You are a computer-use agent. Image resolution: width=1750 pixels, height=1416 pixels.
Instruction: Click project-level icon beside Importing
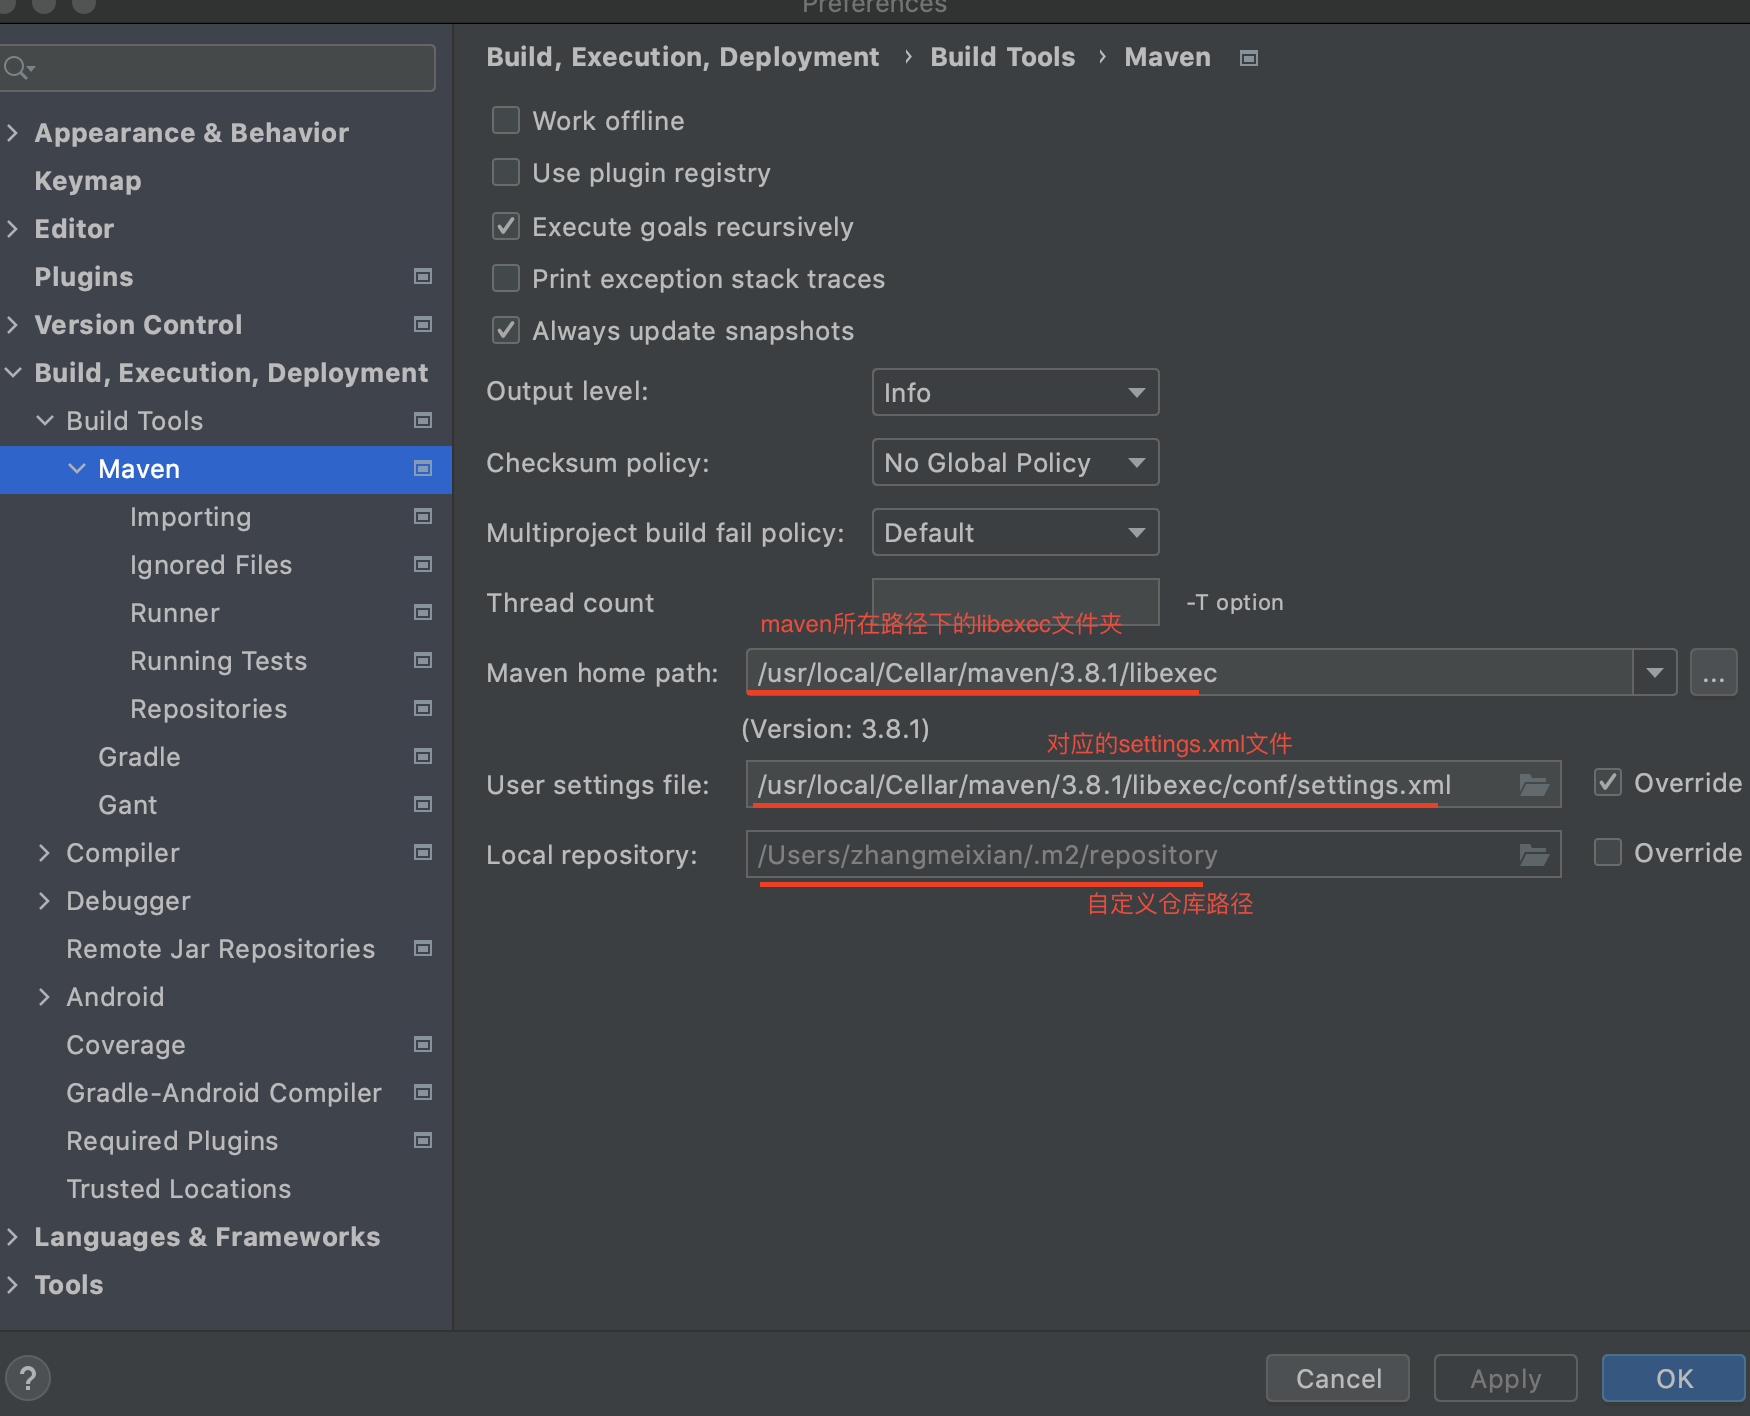pos(423,516)
